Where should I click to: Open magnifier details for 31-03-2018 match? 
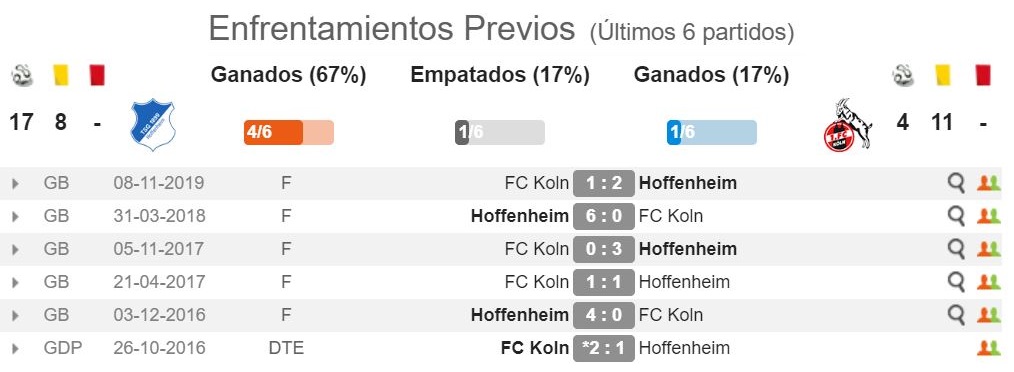tap(956, 217)
